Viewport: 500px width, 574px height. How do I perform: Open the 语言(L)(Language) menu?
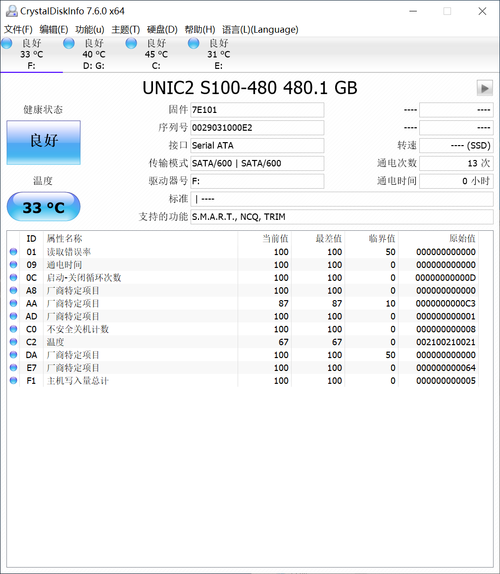point(260,29)
